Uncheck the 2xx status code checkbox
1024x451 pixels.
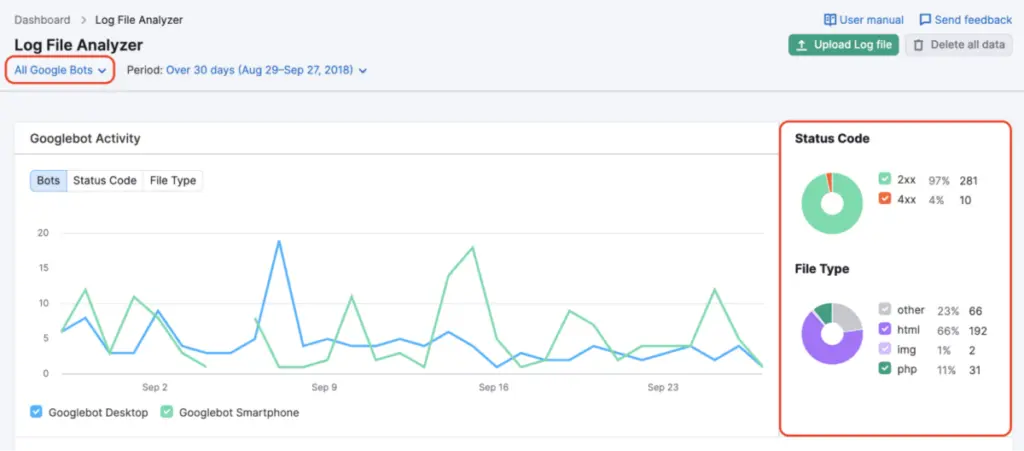coord(884,180)
